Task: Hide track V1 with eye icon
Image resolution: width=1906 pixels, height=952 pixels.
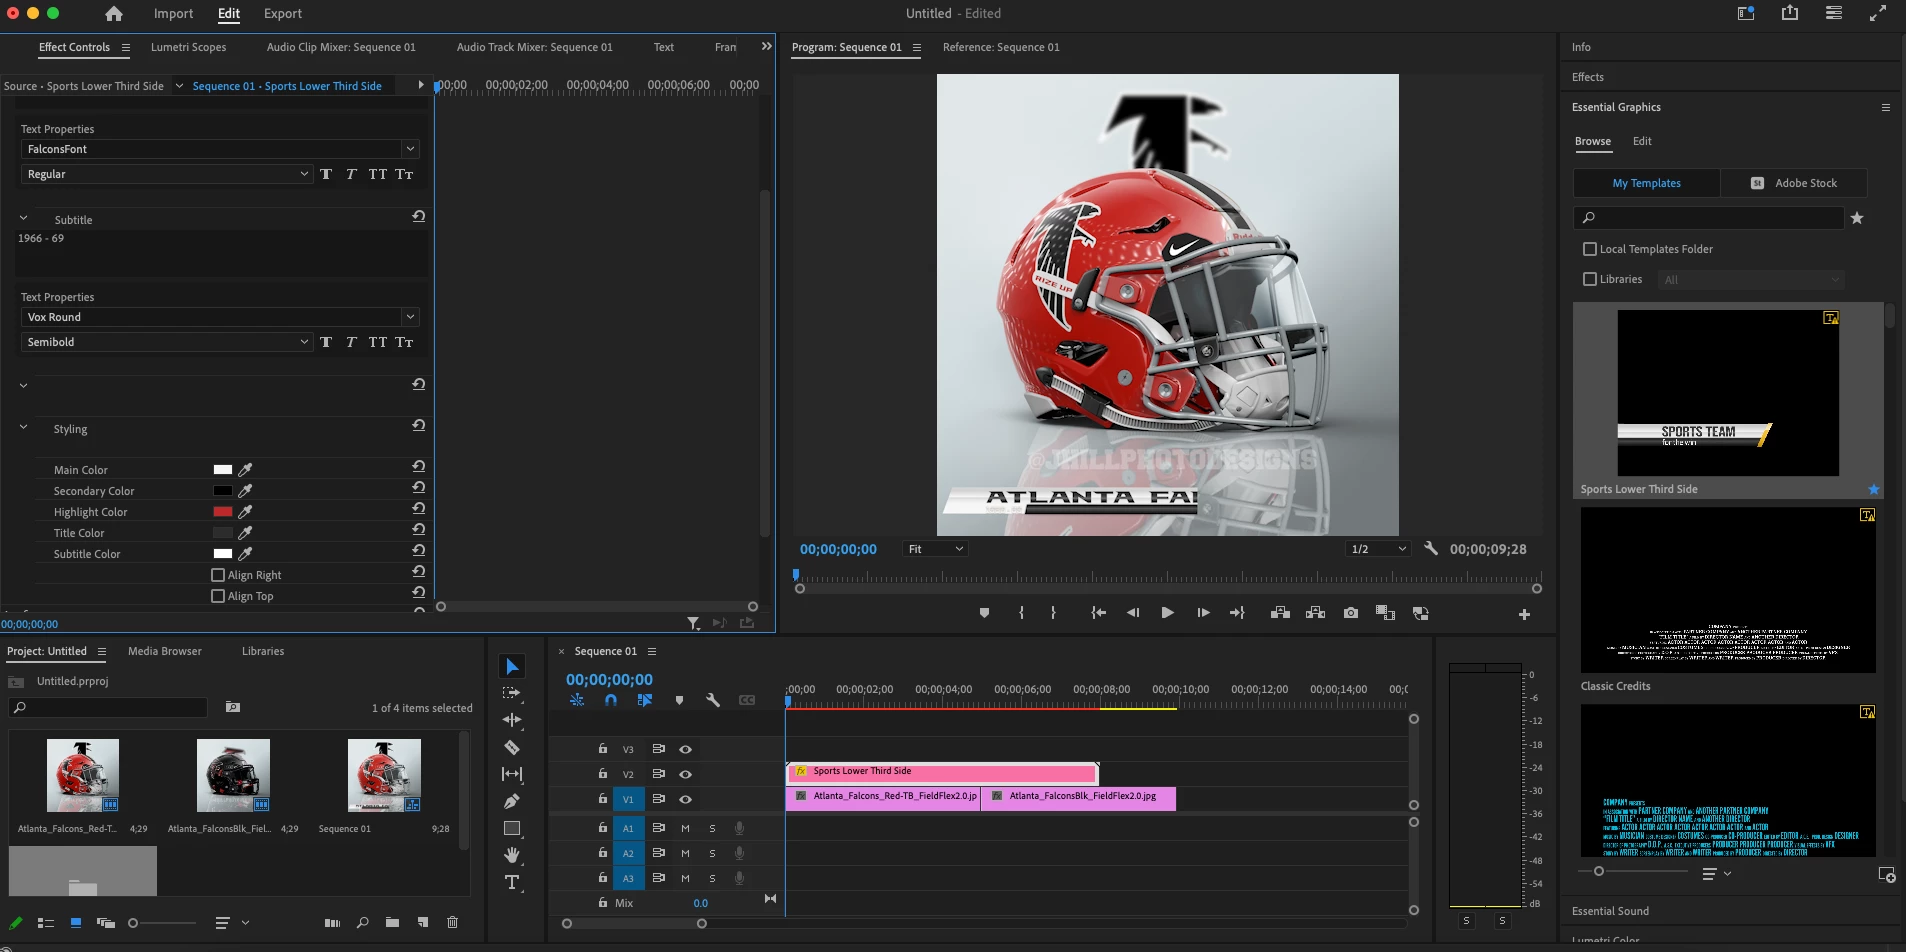Action: 685,799
